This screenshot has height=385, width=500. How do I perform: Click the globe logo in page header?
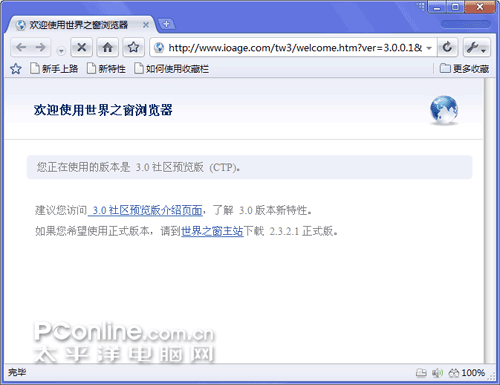click(444, 110)
